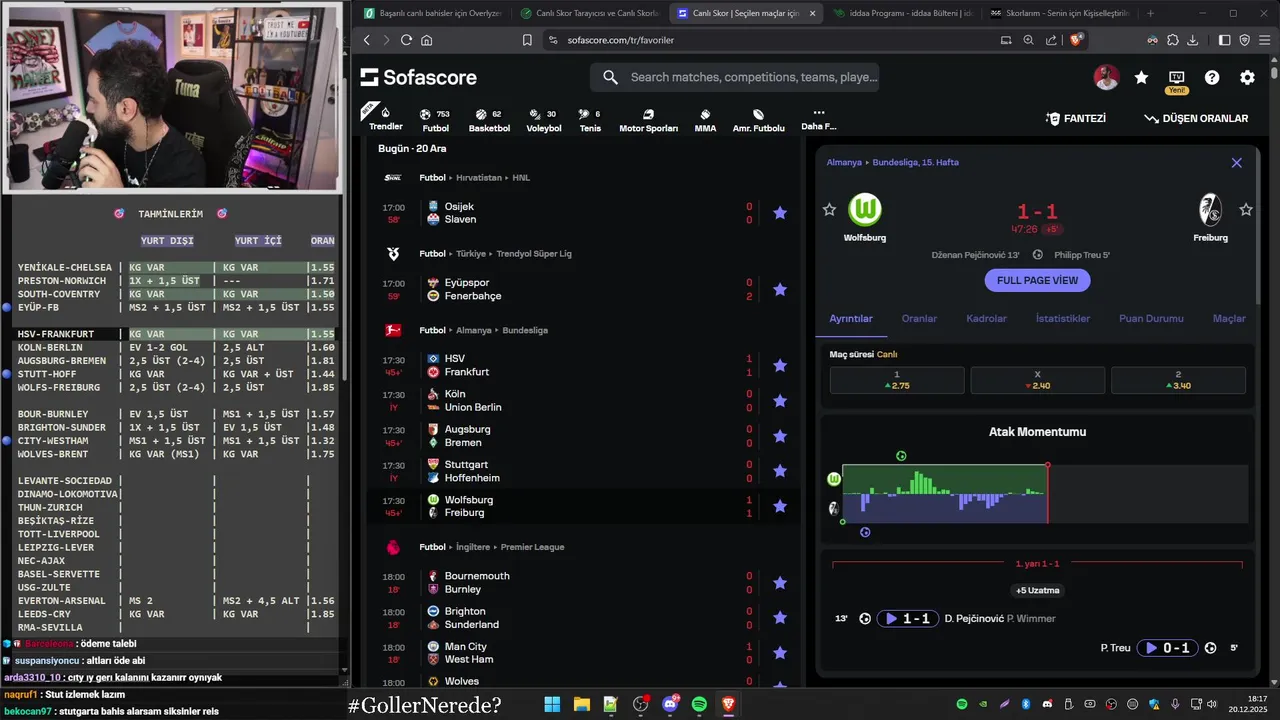The width and height of the screenshot is (1280, 720).
Task: Click the sofascore.com address bar
Action: (x=620, y=40)
